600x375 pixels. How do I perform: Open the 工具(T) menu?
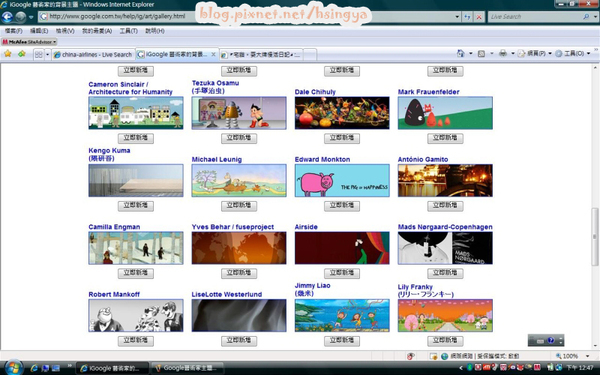(129, 31)
